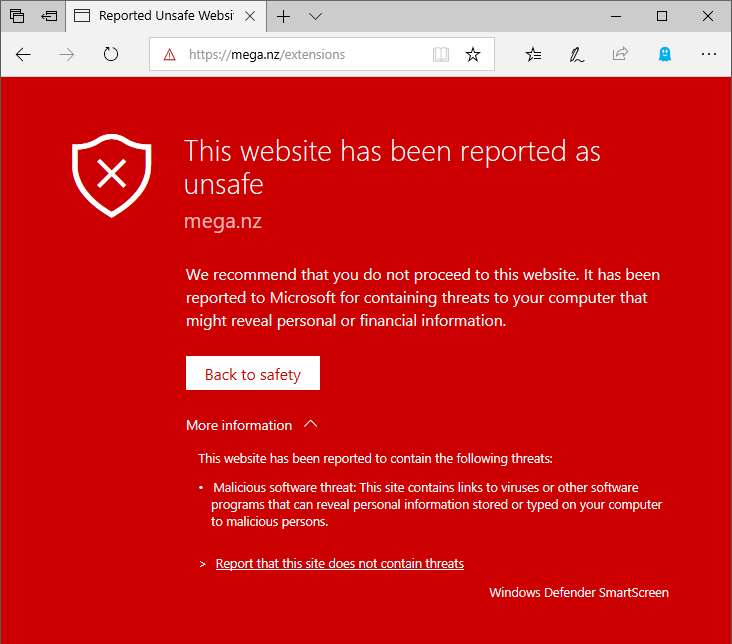Click the Back to safety button
Image resolution: width=732 pixels, height=644 pixels.
253,373
